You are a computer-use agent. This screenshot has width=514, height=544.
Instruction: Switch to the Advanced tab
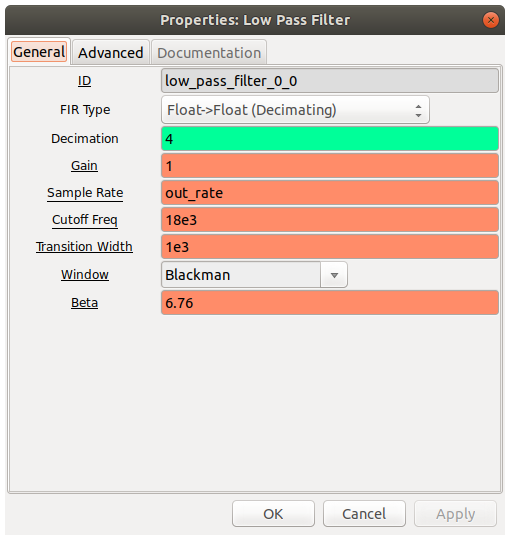[111, 53]
